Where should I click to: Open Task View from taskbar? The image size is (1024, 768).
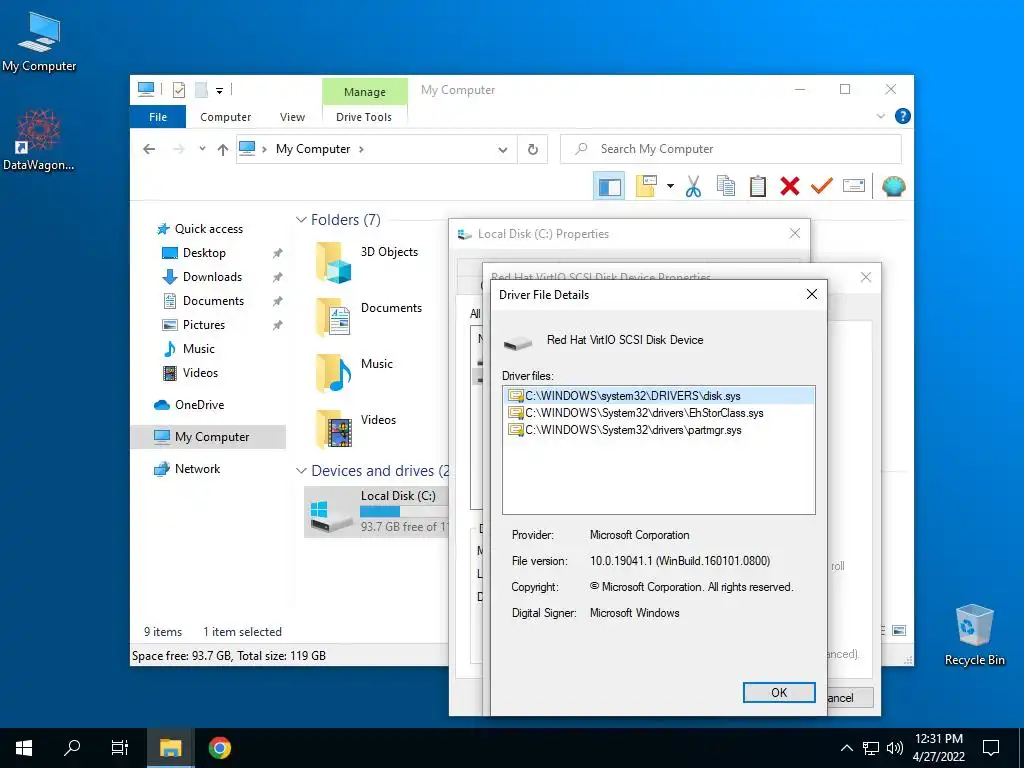coord(120,748)
